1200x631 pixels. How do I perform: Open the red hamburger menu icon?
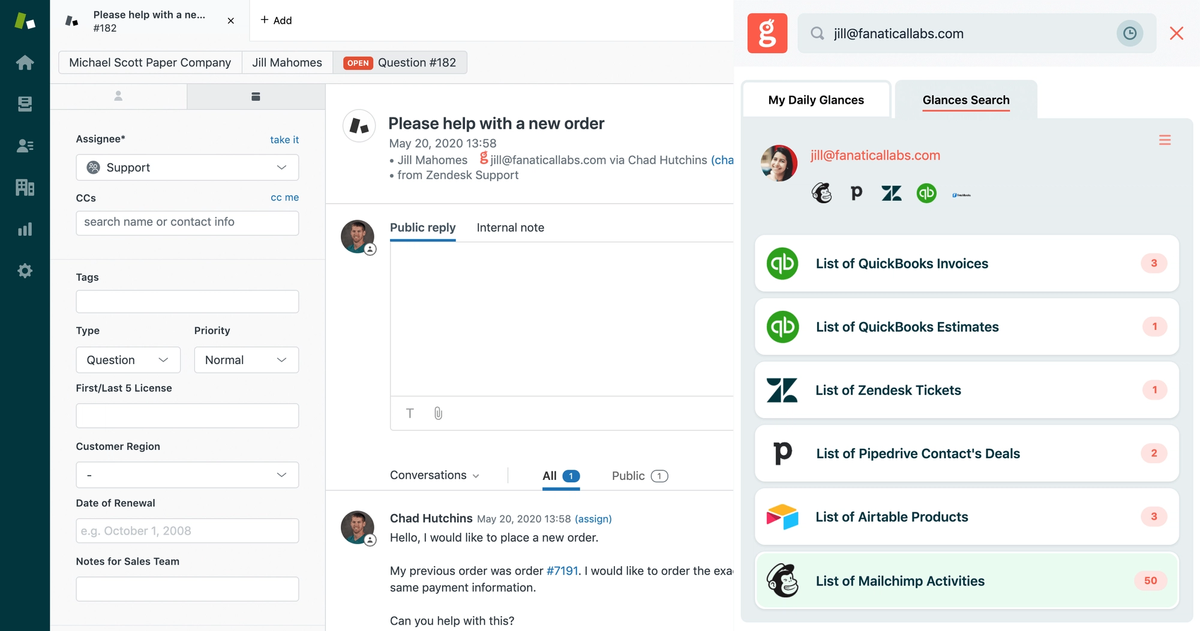click(1165, 140)
